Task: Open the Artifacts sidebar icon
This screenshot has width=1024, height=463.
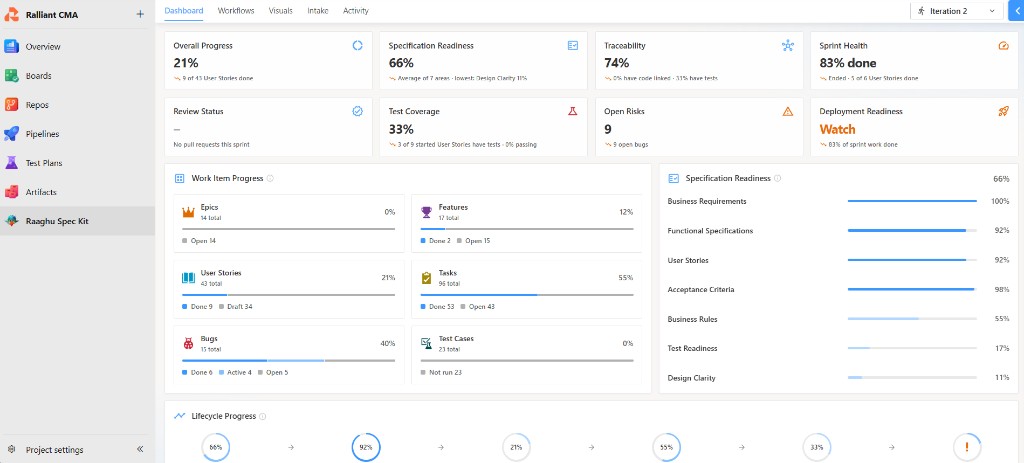Action: (11, 192)
